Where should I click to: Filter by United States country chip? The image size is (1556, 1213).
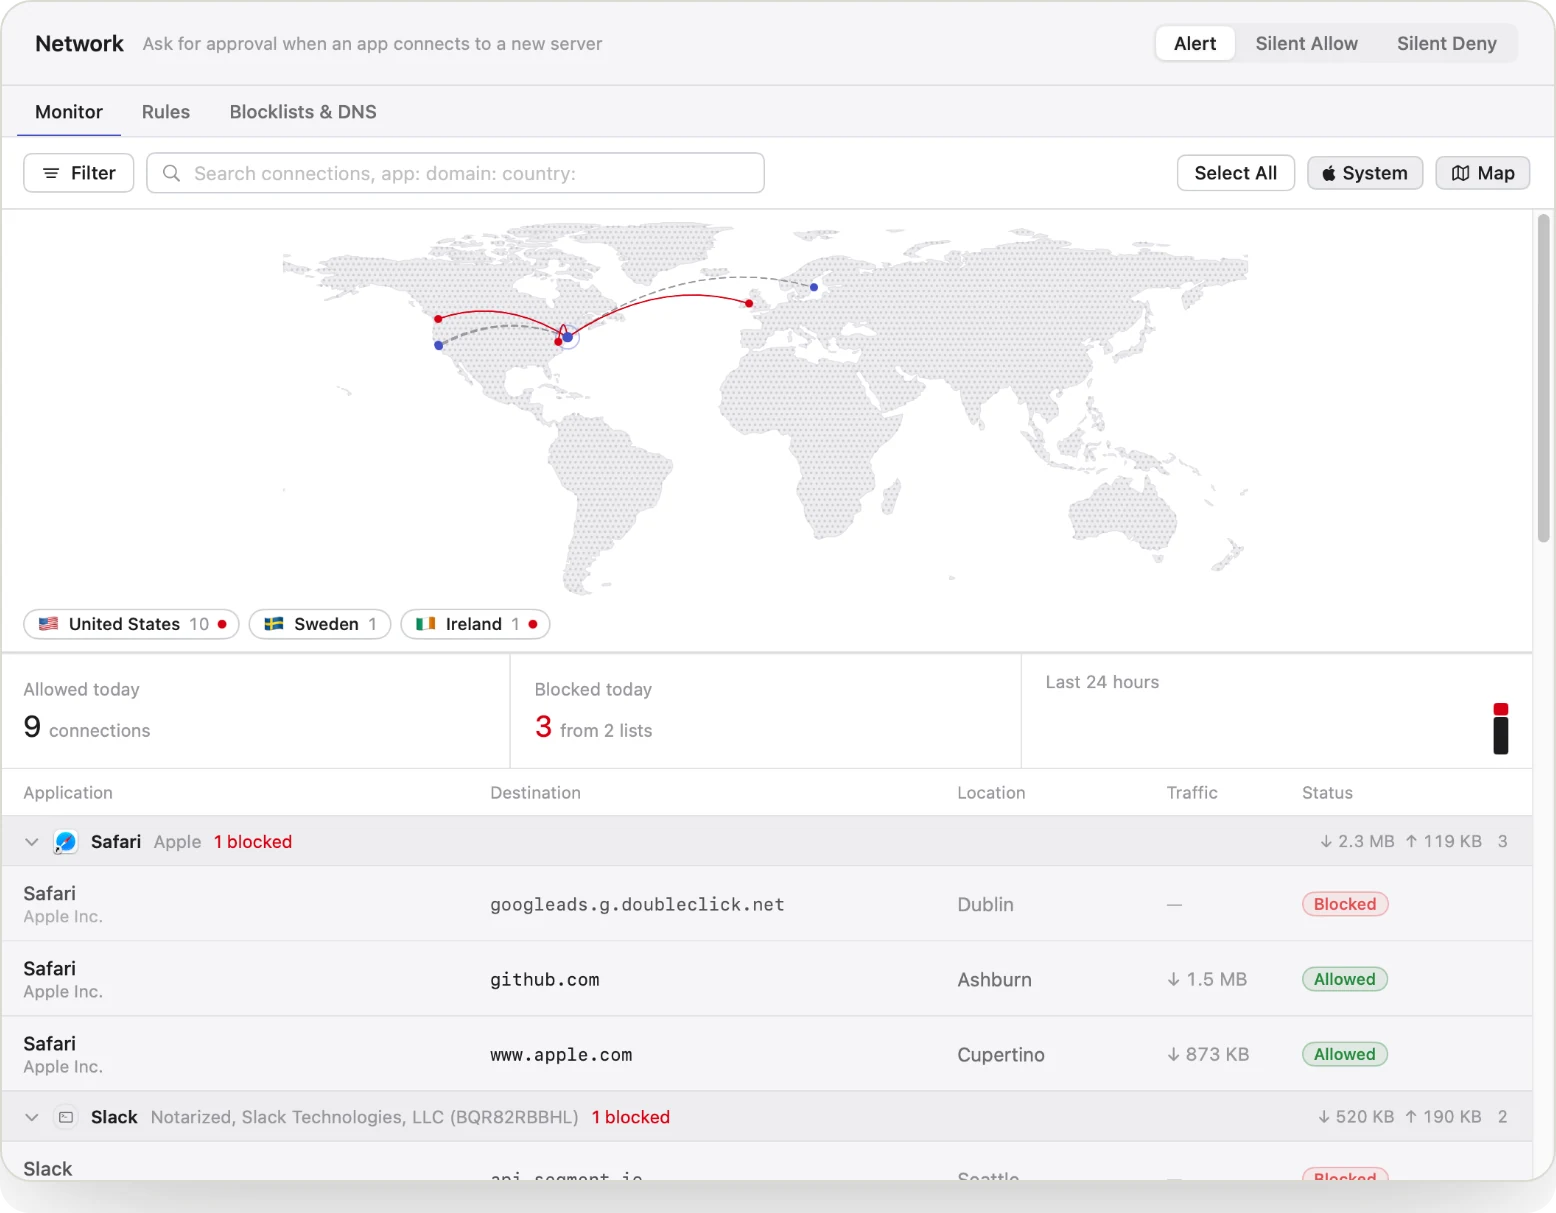(131, 624)
